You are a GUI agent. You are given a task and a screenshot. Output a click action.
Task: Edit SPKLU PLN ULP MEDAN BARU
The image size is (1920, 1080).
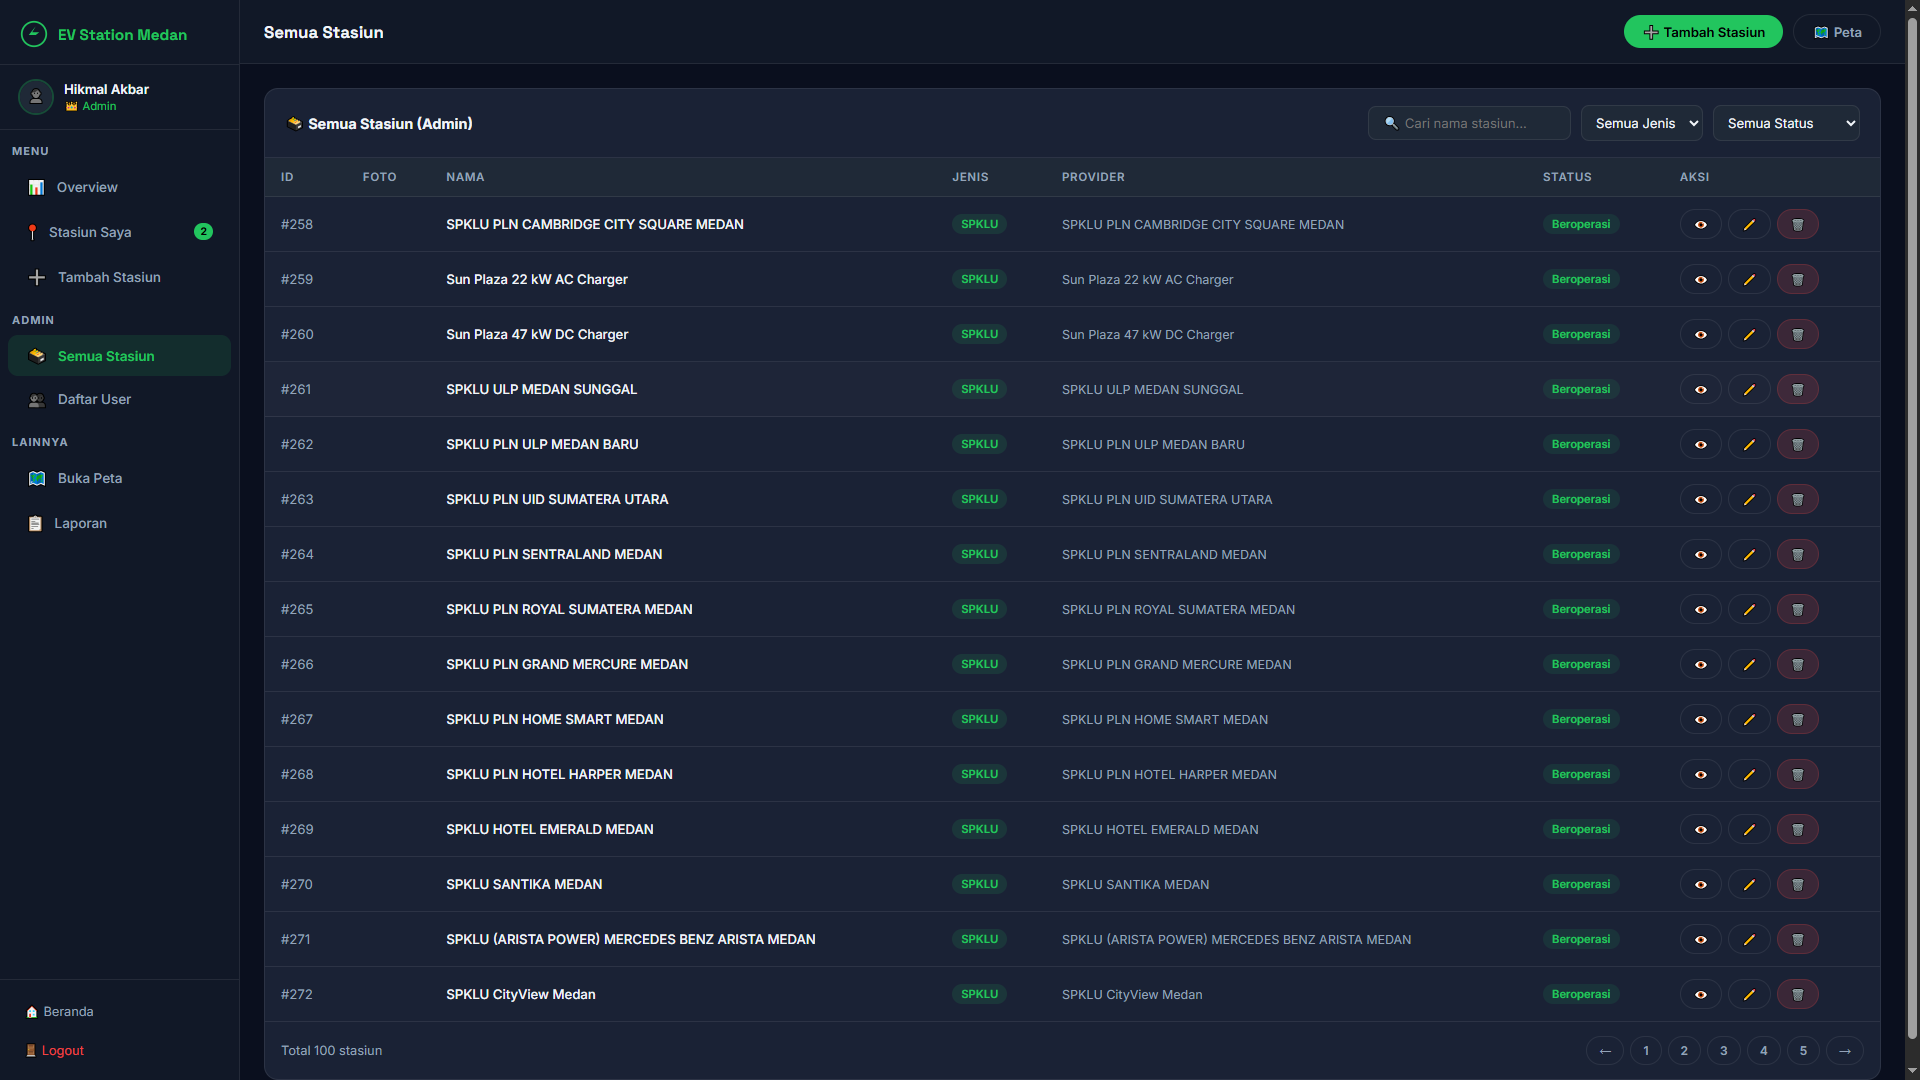coord(1749,444)
